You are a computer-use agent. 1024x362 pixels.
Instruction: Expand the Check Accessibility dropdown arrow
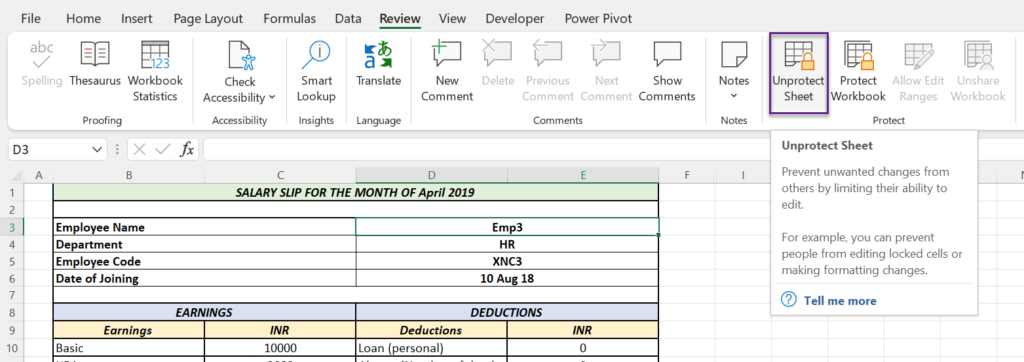tap(272, 97)
